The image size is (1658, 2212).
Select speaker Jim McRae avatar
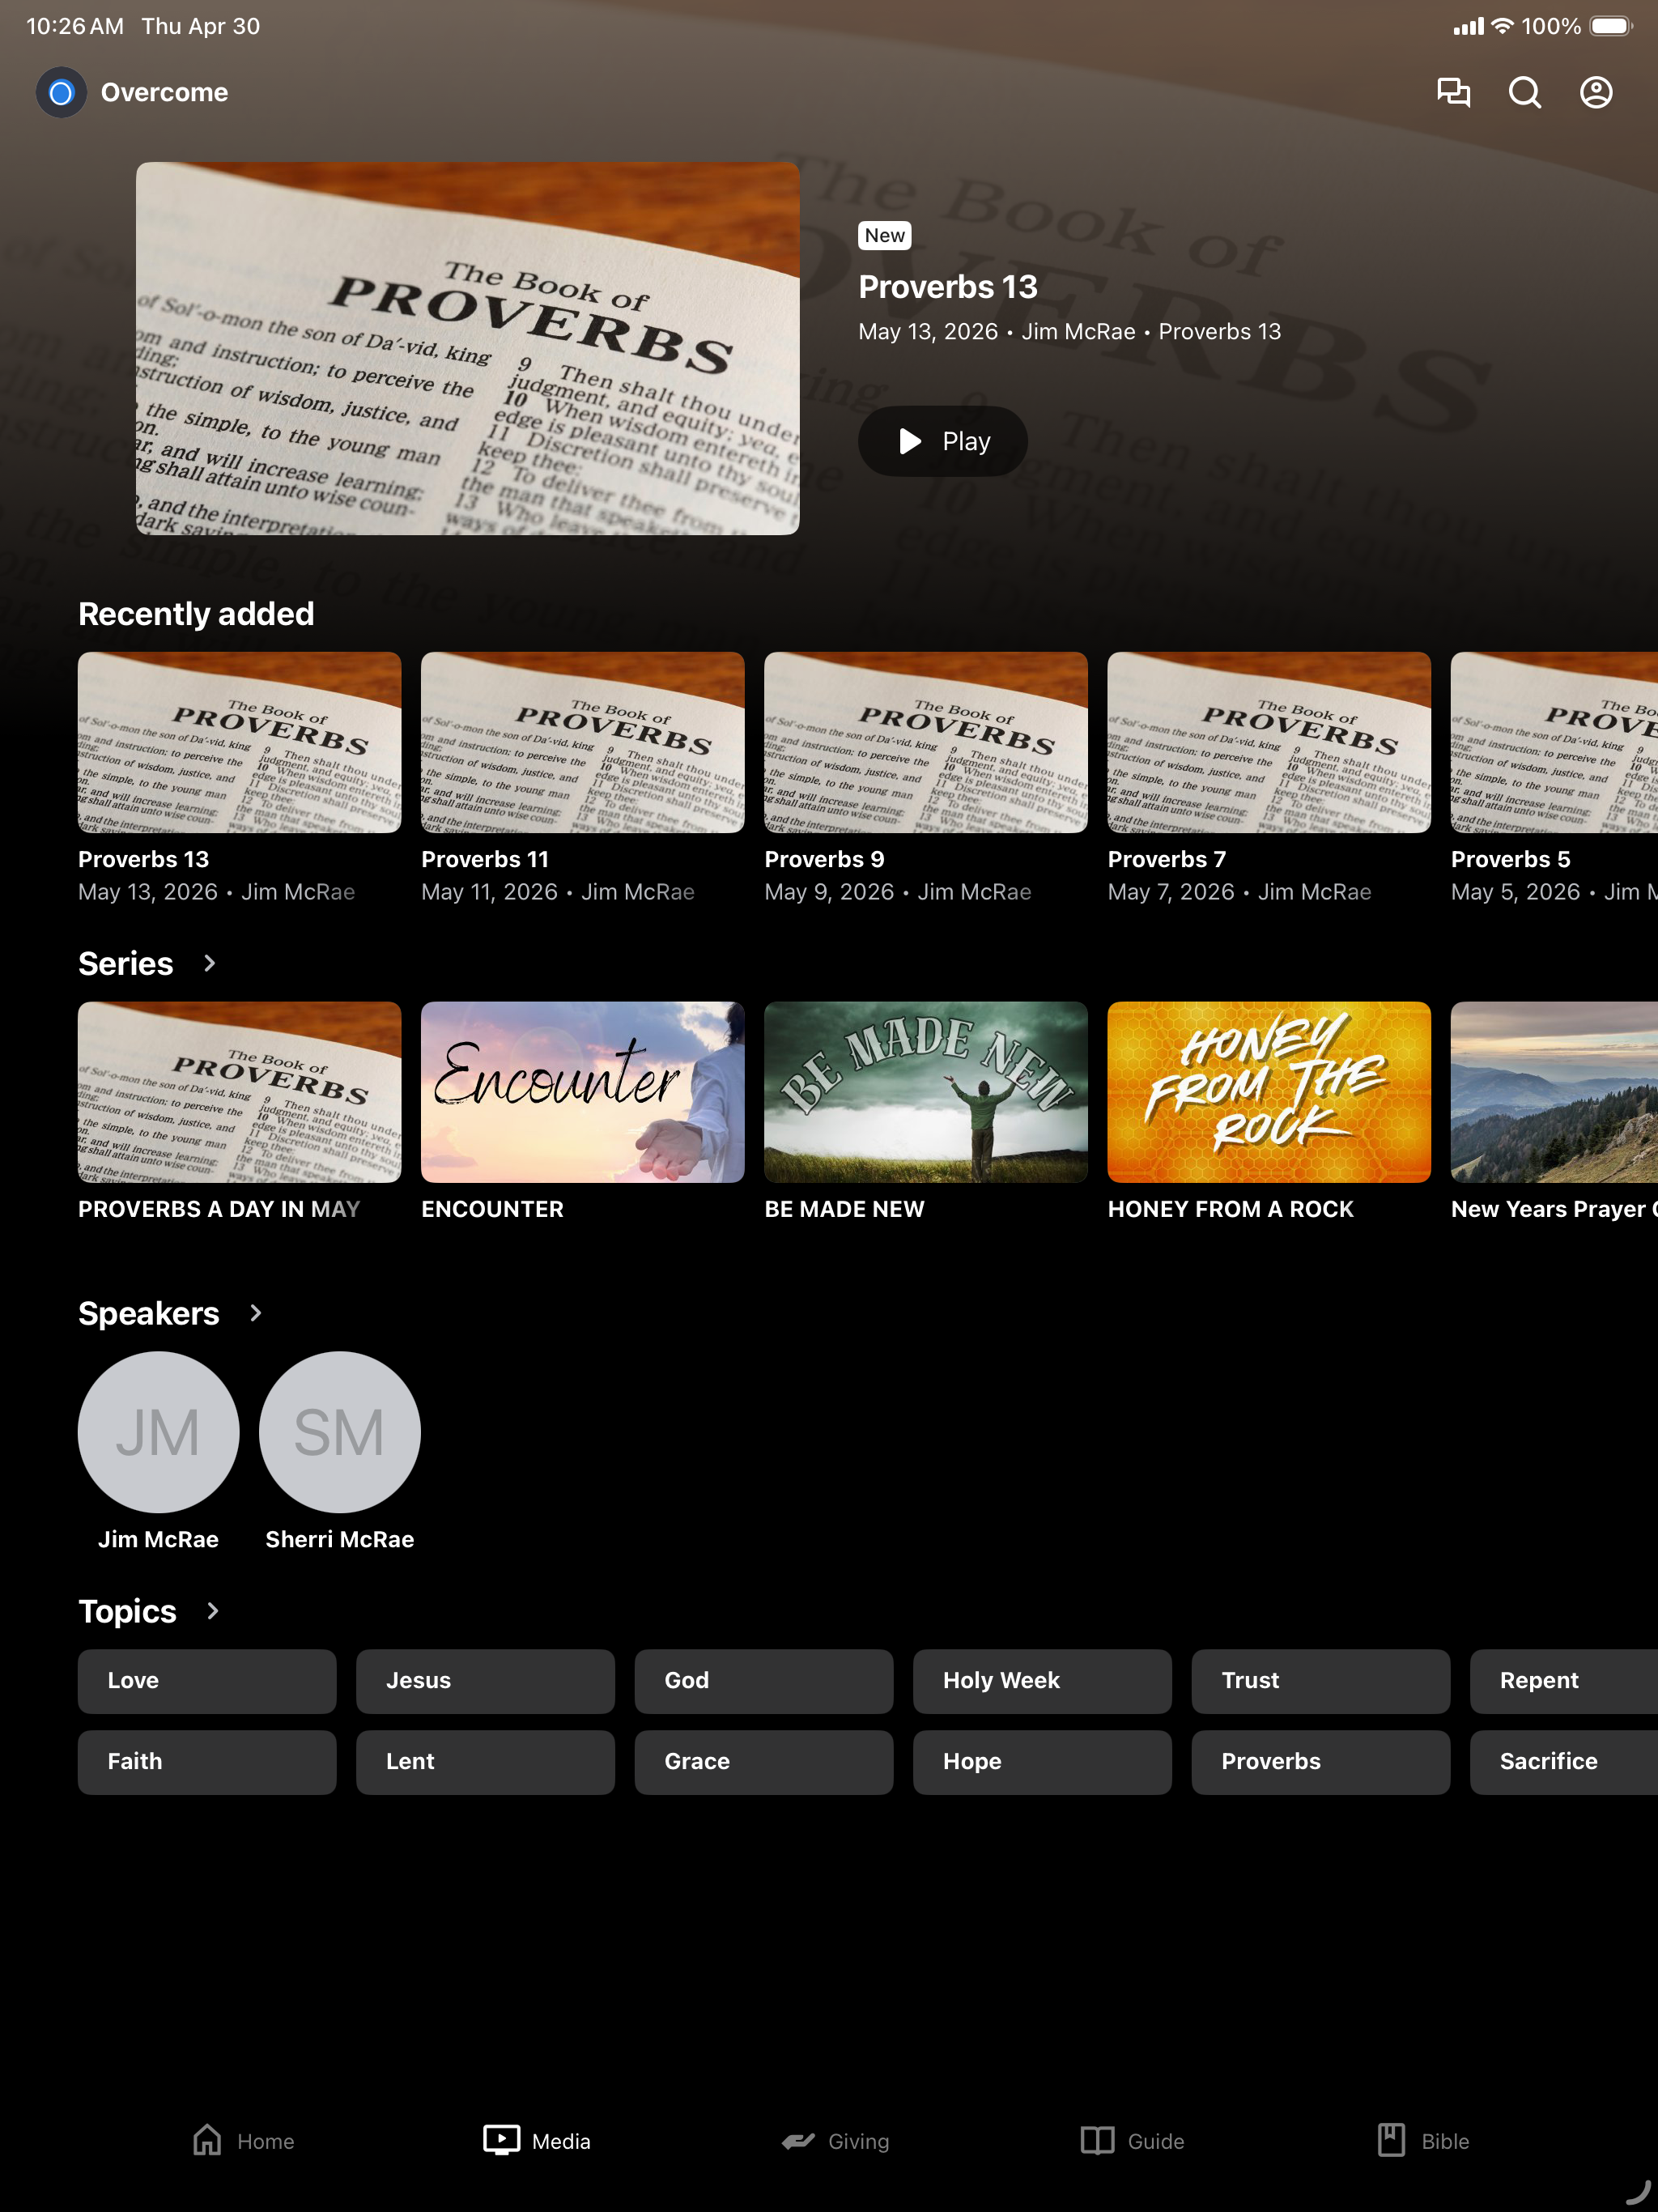point(159,1432)
